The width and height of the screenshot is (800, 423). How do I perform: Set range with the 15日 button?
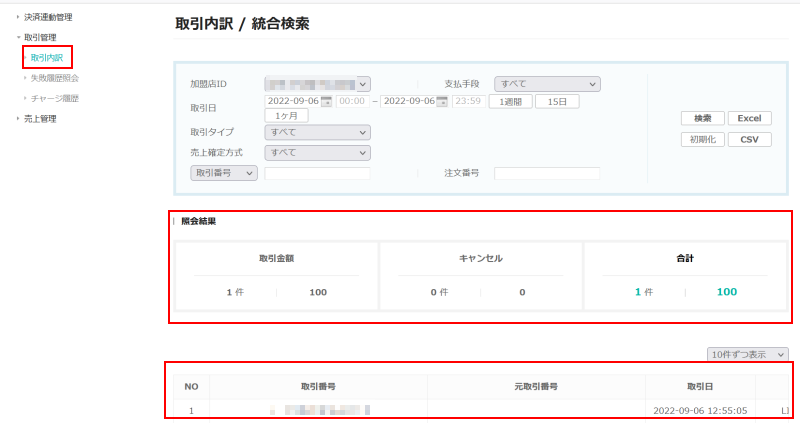[557, 102]
